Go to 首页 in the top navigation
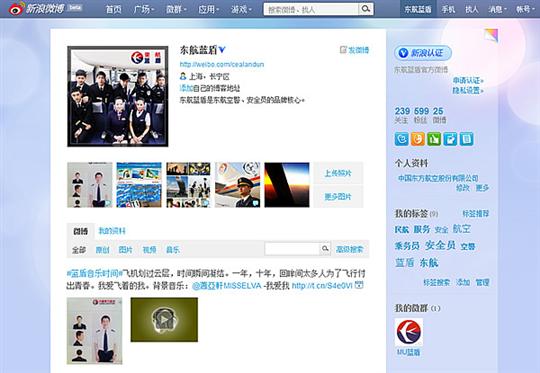Image resolution: width=540 pixels, height=373 pixels. pyautogui.click(x=114, y=9)
